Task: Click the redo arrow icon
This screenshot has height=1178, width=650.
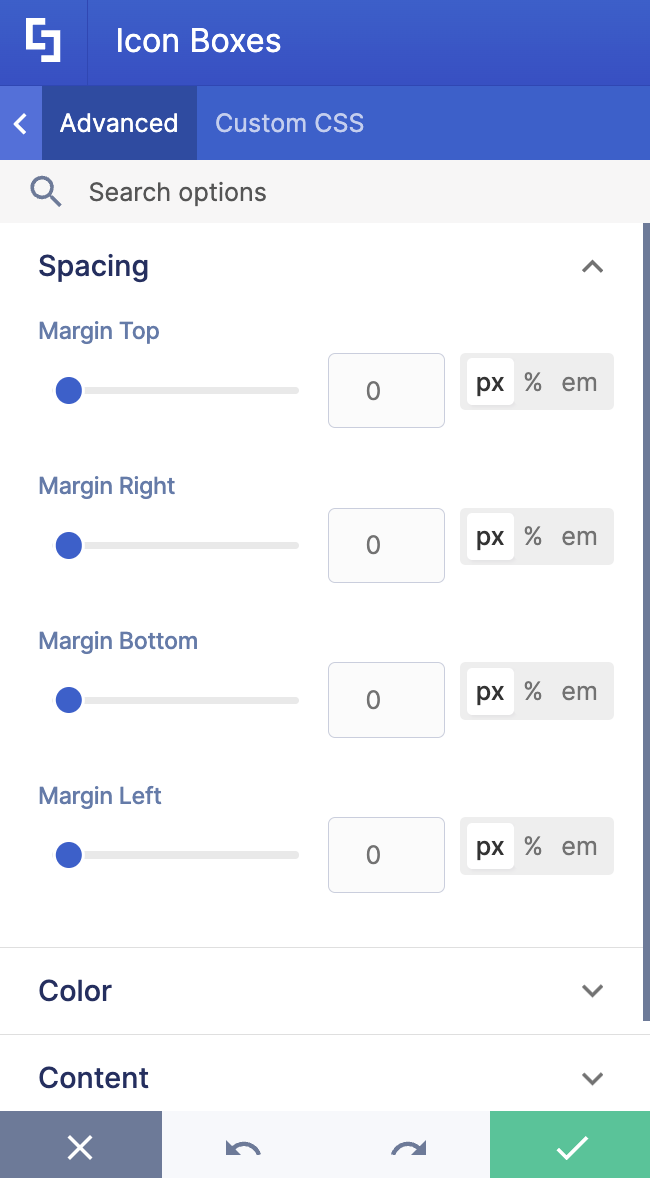Action: tap(409, 1147)
